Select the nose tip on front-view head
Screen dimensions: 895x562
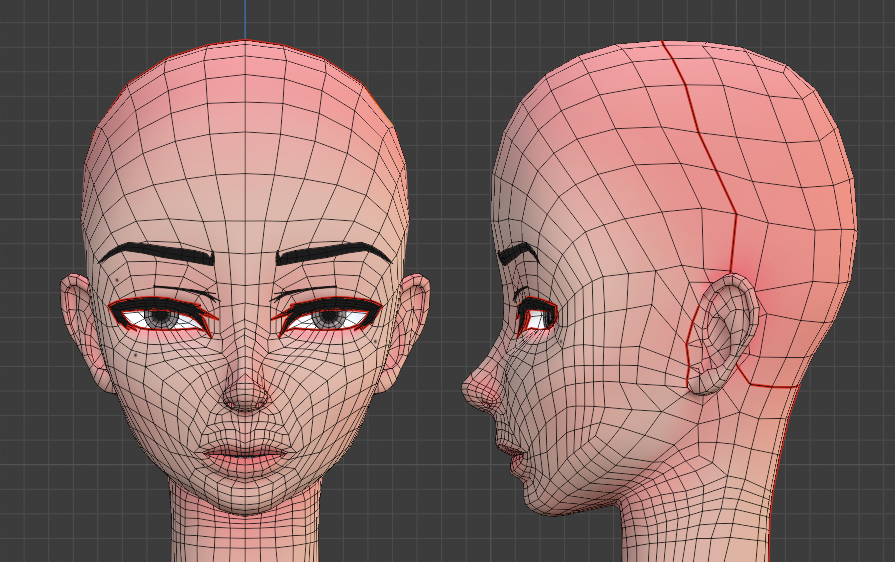(245, 393)
